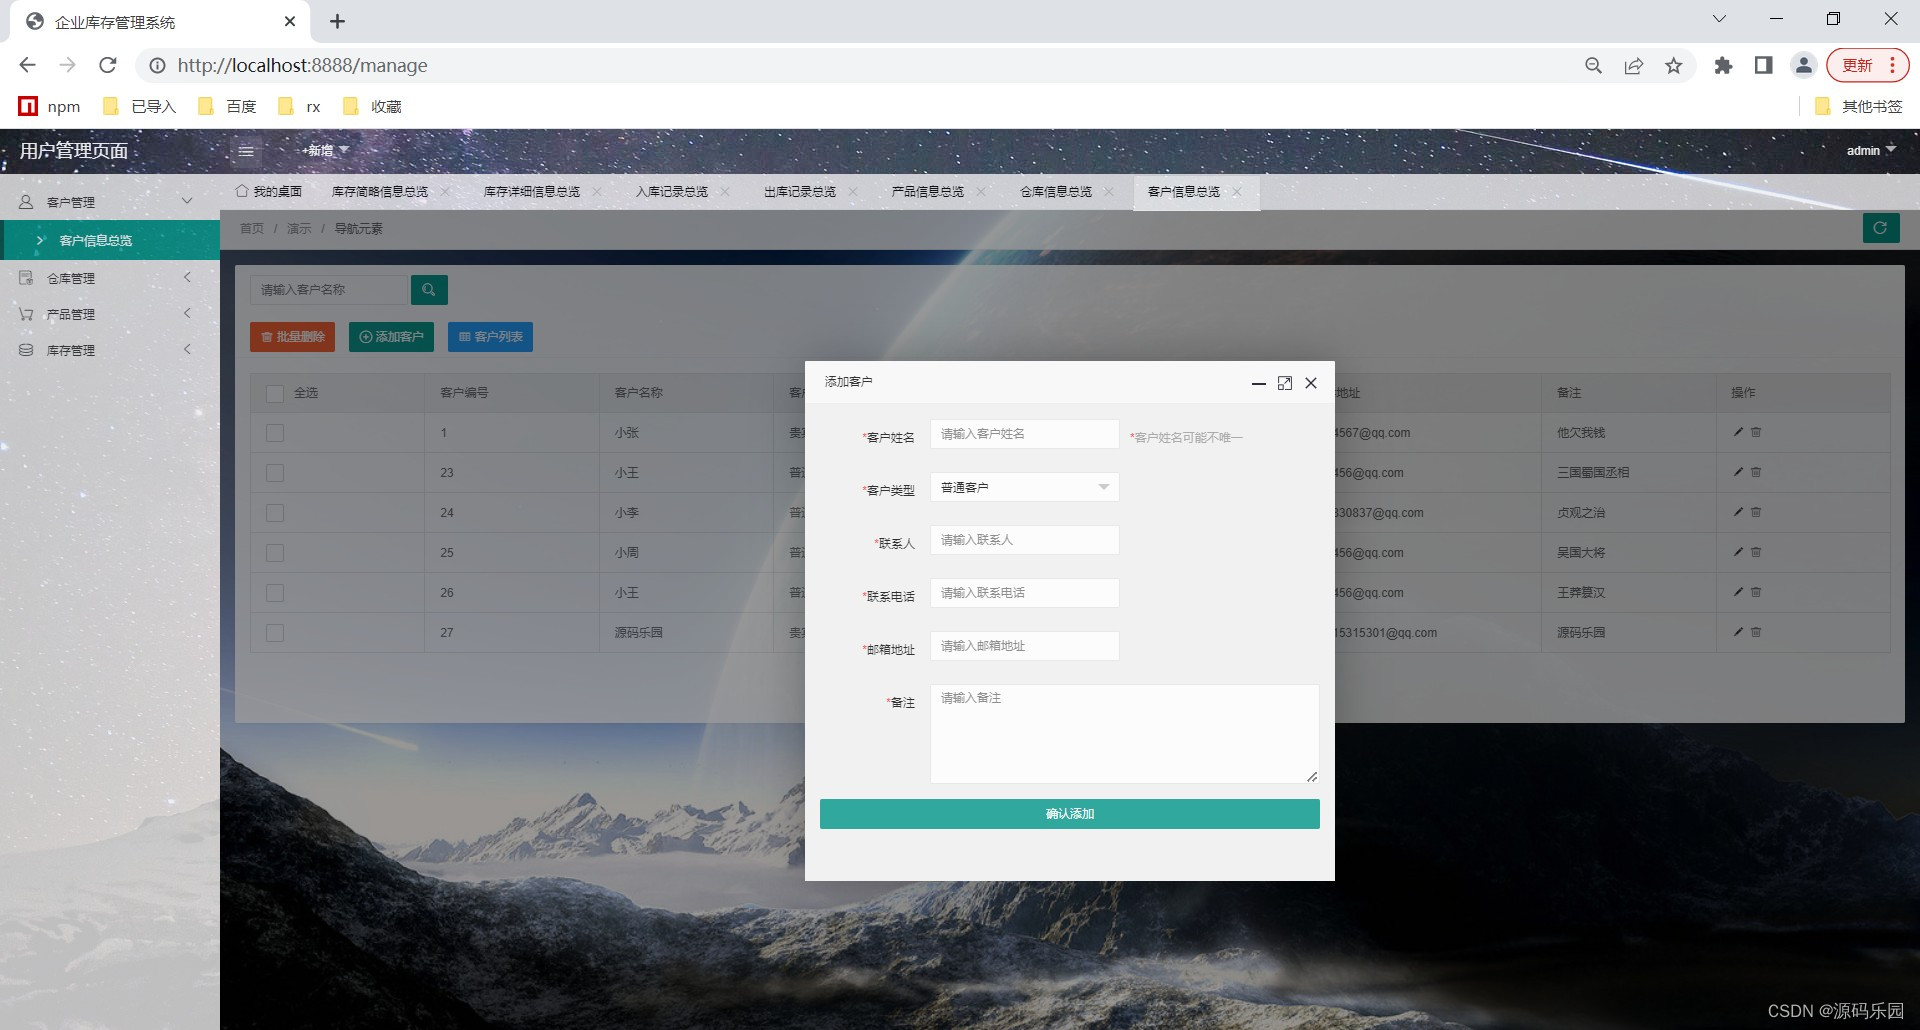Image resolution: width=1920 pixels, height=1030 pixels.
Task: Select the 库存管理 database icon in sidebar
Action: point(25,349)
